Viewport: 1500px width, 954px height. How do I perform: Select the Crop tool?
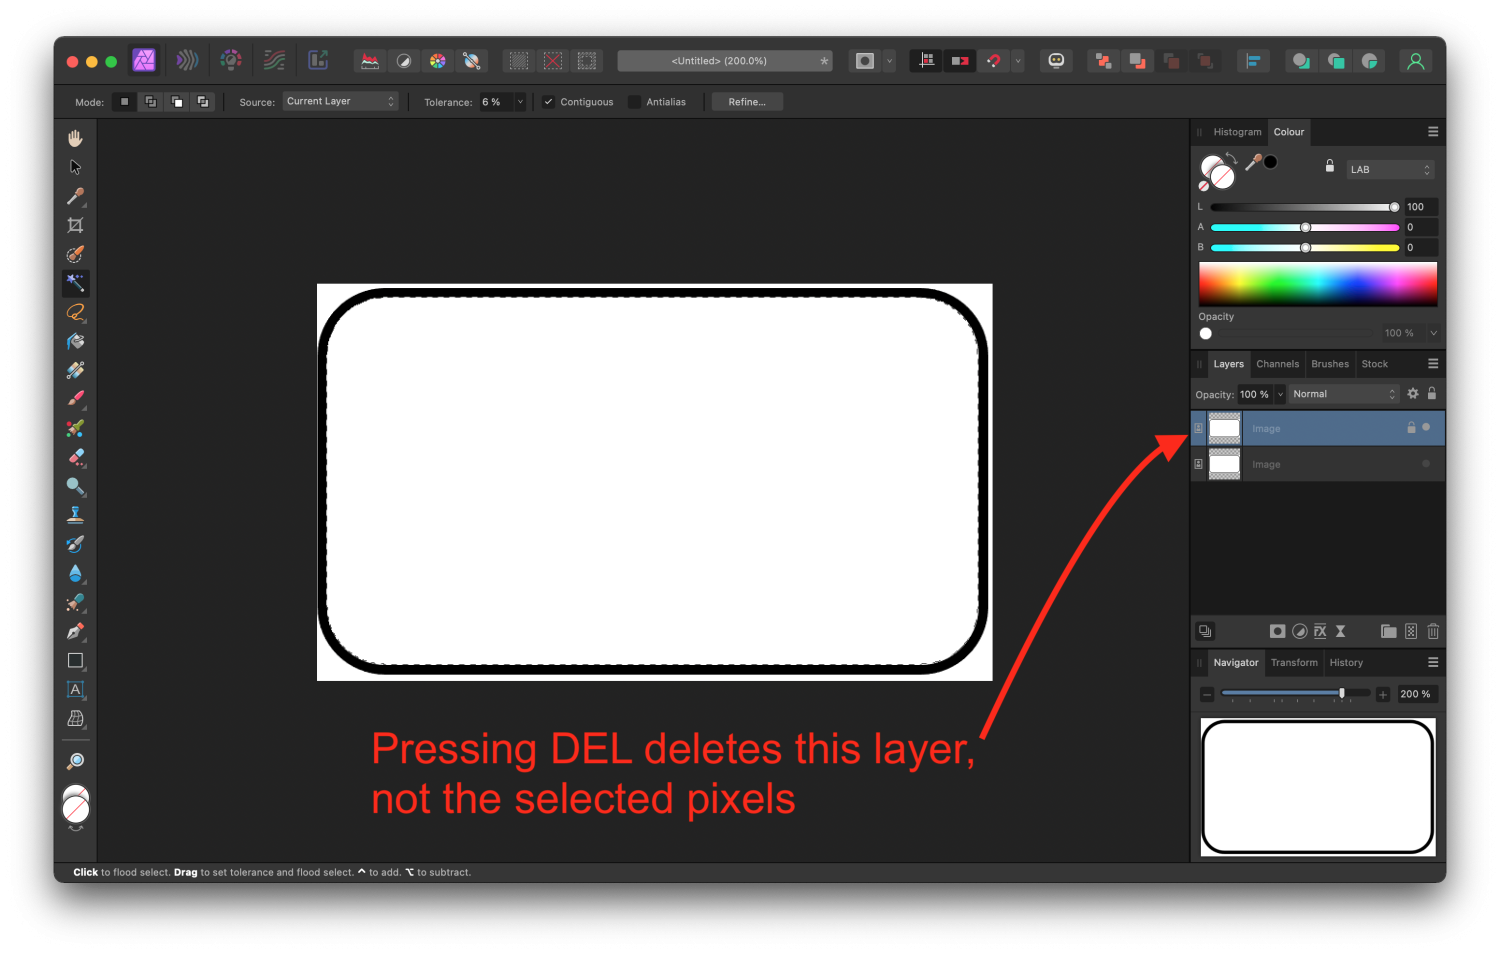pyautogui.click(x=75, y=225)
